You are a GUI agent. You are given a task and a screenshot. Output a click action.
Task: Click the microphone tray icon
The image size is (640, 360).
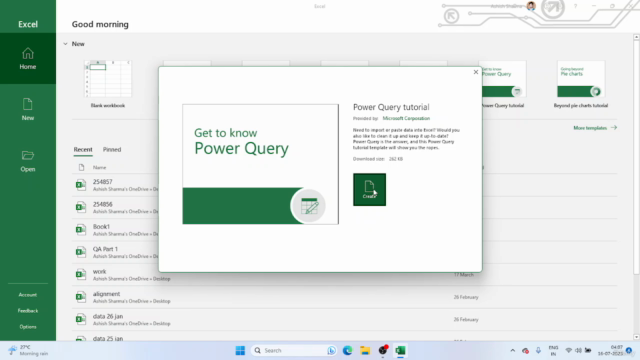[538, 350]
